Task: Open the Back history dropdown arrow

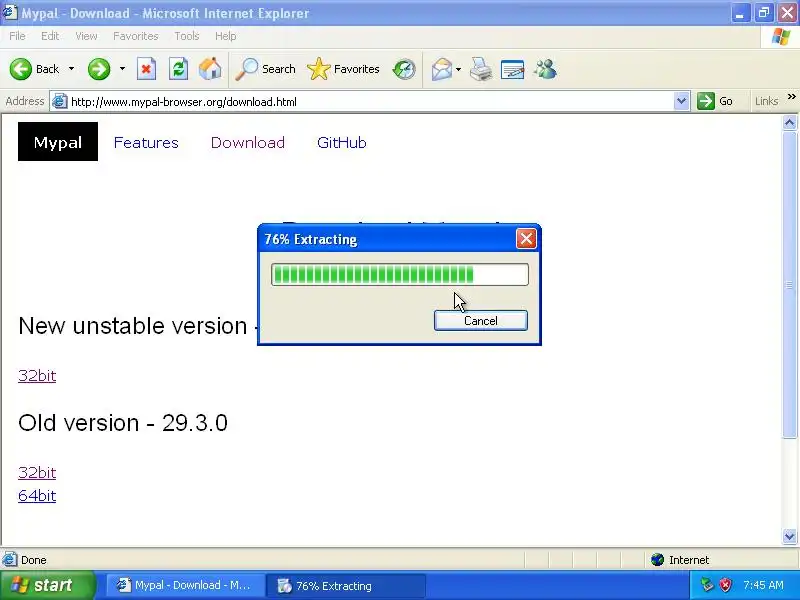Action: coord(71,69)
